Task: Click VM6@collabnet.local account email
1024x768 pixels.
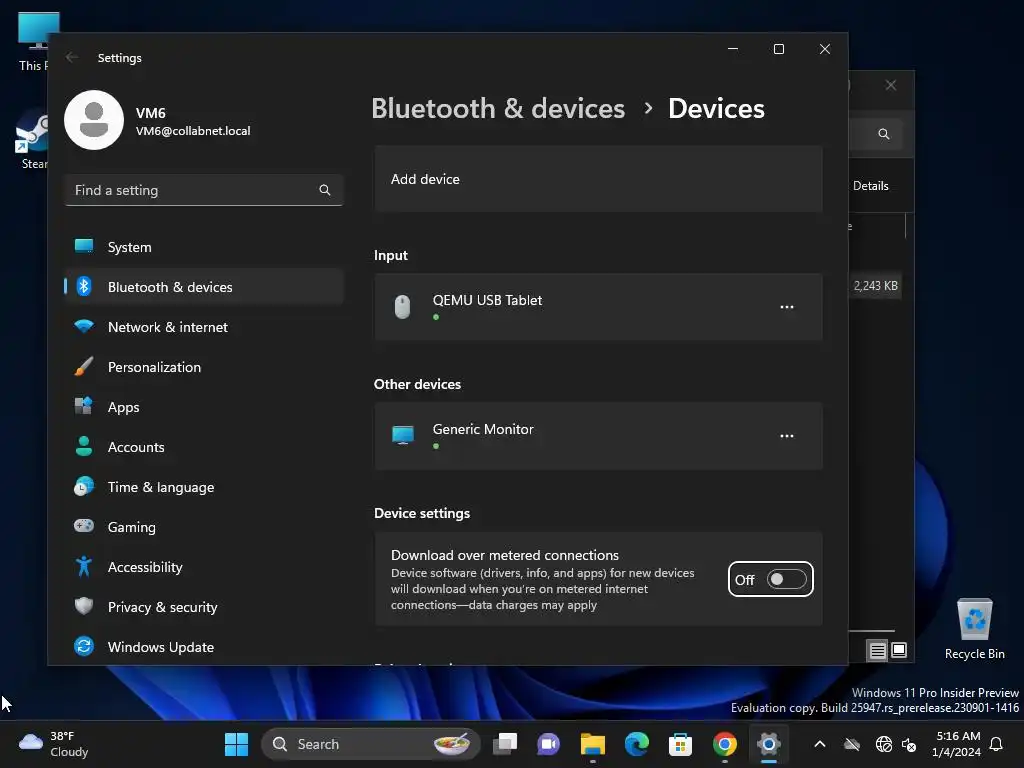Action: click(193, 131)
